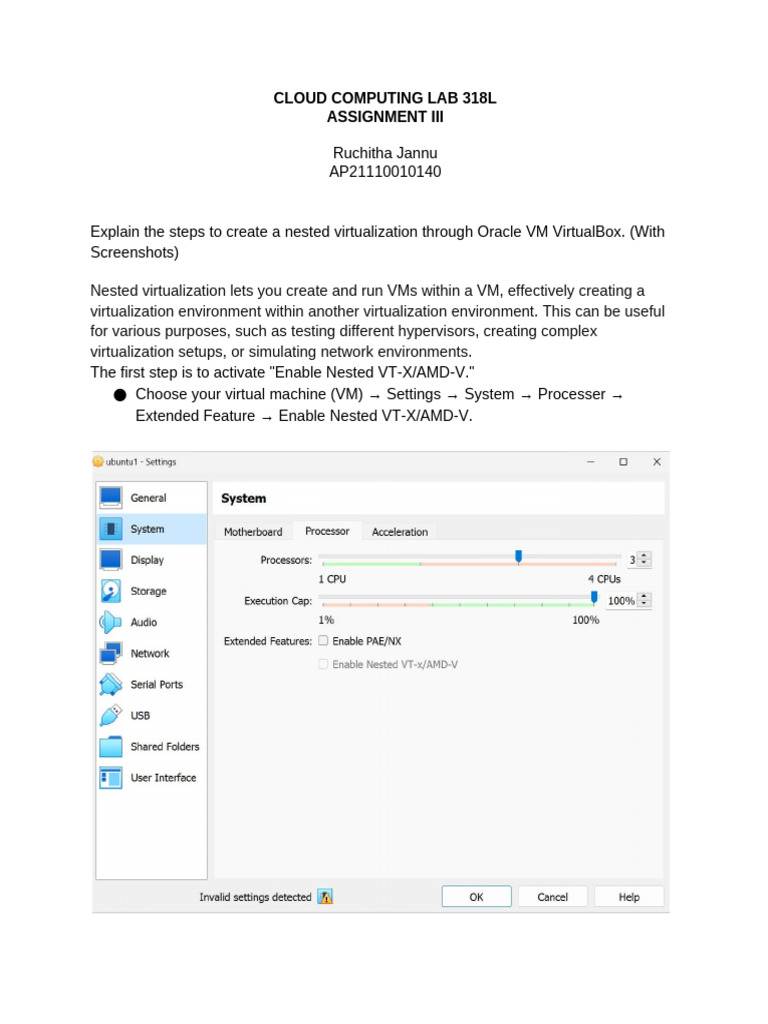768x1024 pixels.
Task: Open the Shared Folders icon
Action: [110, 746]
